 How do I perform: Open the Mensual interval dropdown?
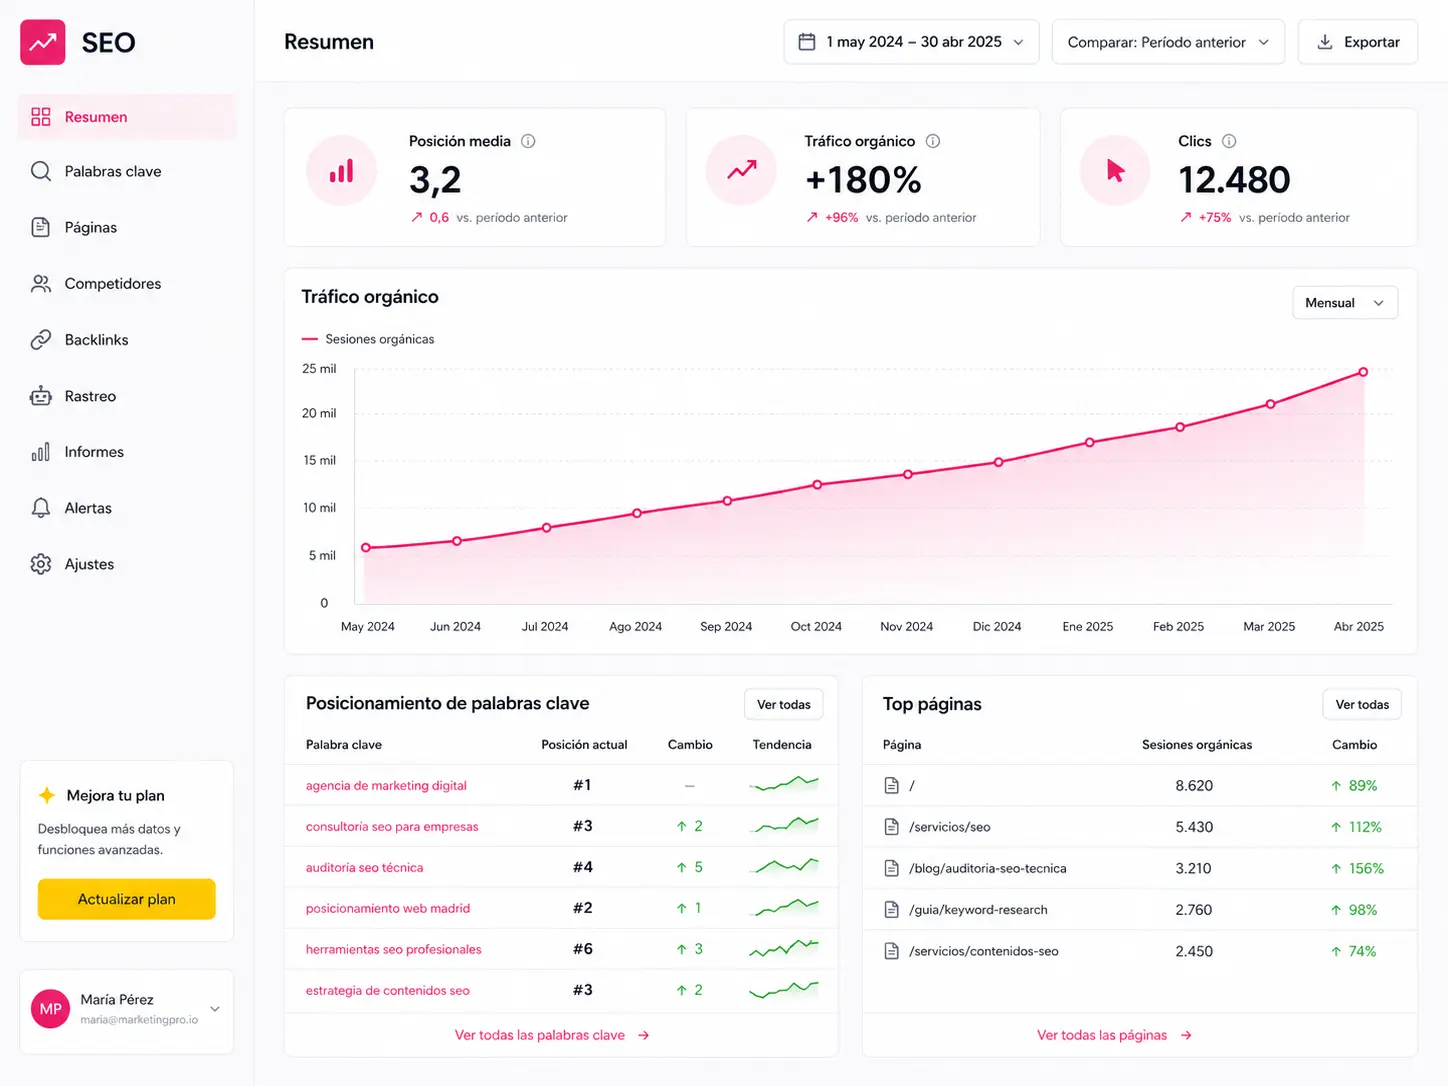[1345, 303]
